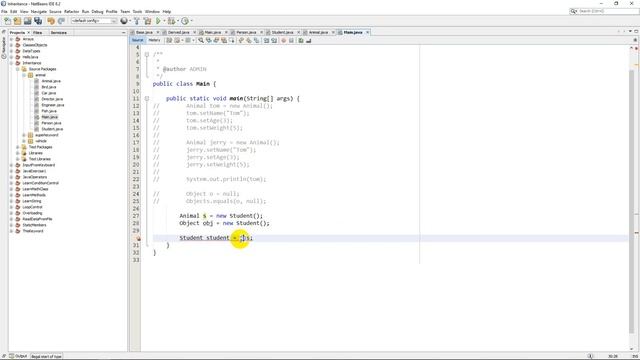This screenshot has width=640, height=360.
Task: Collapse the Javadoc comment fold at line 5
Action: [x=147, y=54]
